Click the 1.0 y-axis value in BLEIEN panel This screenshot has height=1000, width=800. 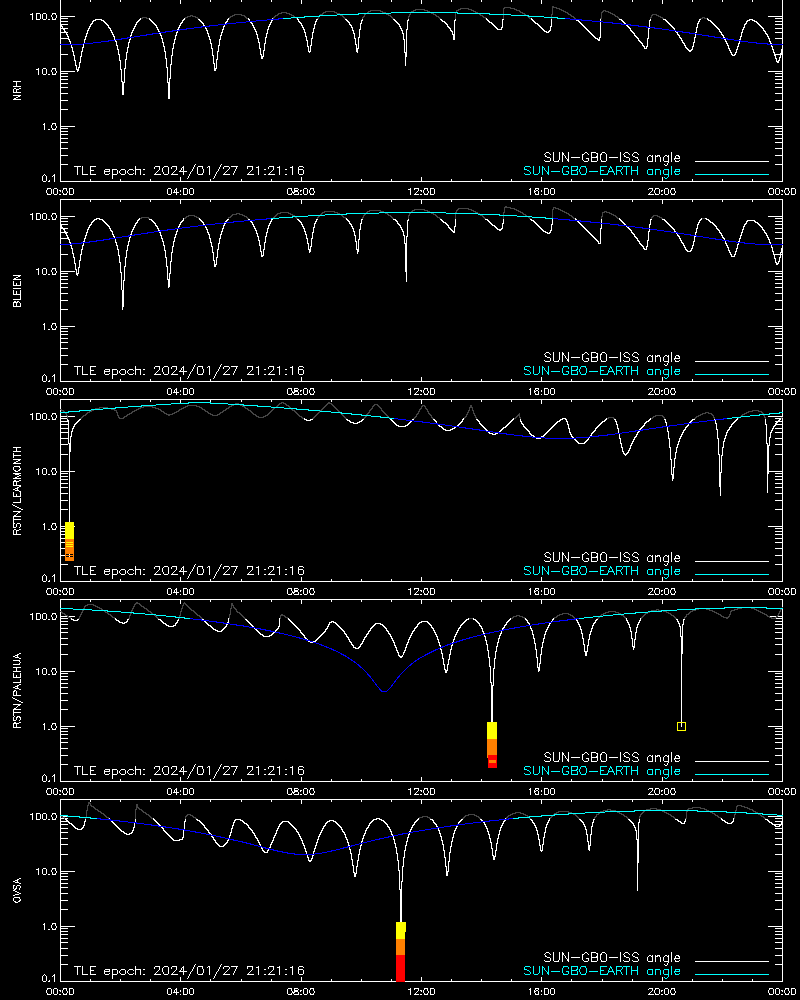[48, 327]
